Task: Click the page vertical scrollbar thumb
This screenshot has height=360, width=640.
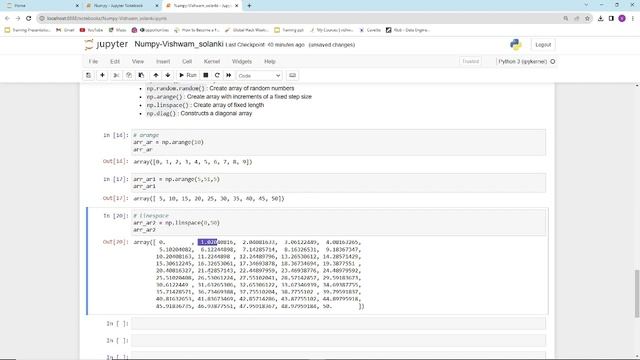Action: (637, 293)
